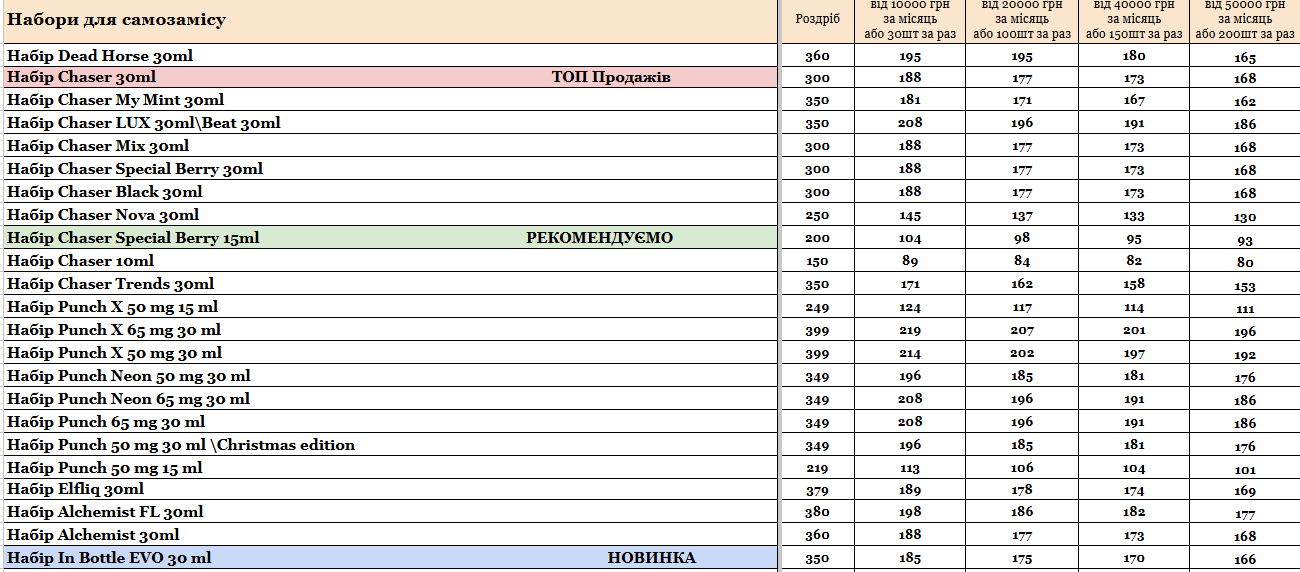Select value 169 in Elfliq row

(x=1245, y=491)
